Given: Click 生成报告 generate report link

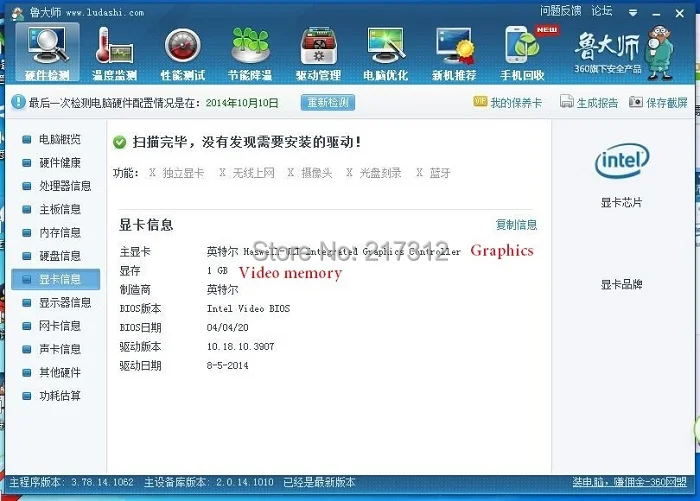Looking at the screenshot, I should 597,103.
